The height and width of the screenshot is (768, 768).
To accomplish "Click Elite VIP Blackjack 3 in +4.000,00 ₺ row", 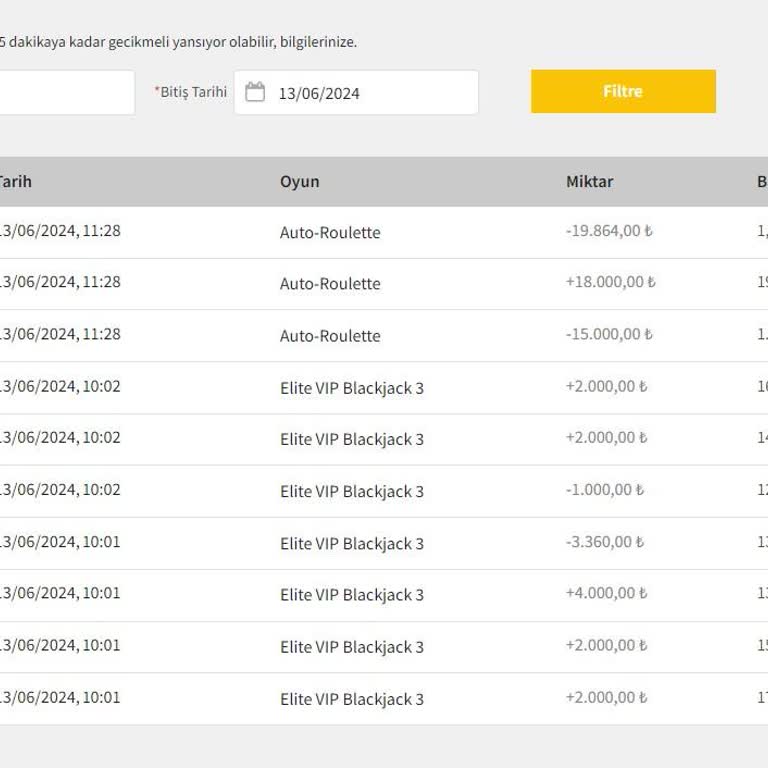I will coord(352,595).
